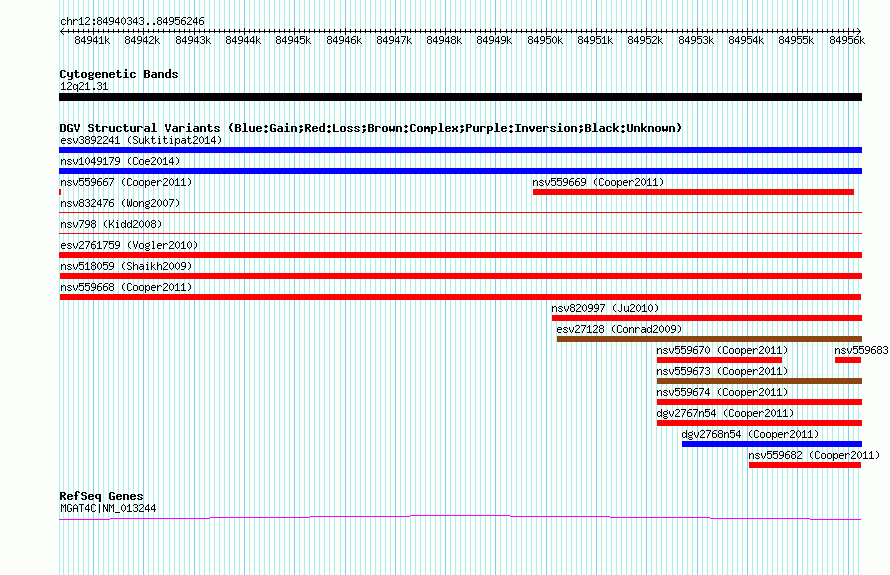Click the nsv559674 (Cooper2011) label

[x=722, y=392]
